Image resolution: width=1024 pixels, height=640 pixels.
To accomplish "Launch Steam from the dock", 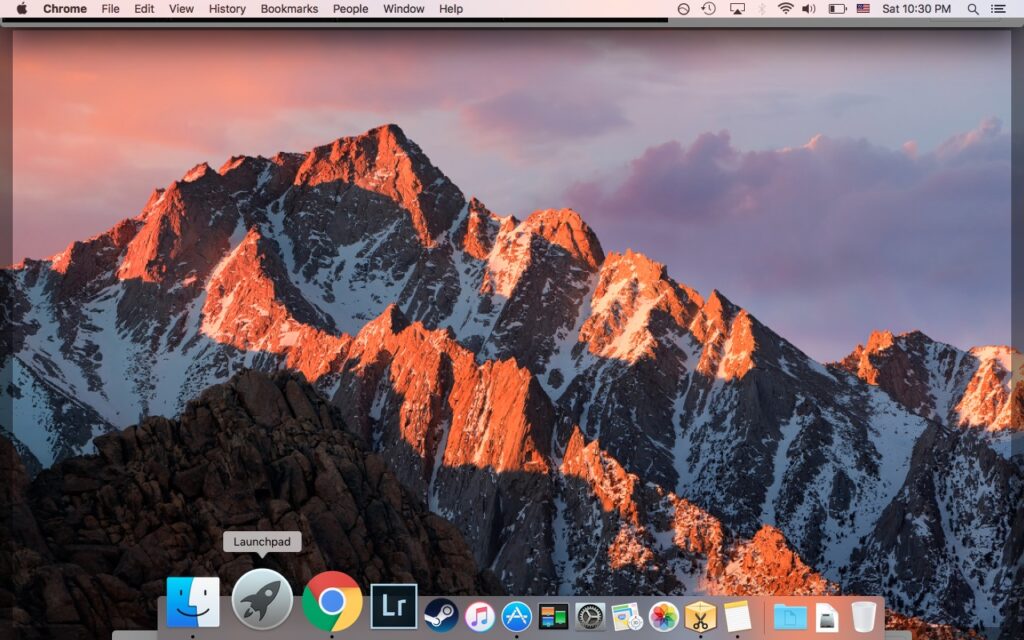I will click(x=441, y=615).
